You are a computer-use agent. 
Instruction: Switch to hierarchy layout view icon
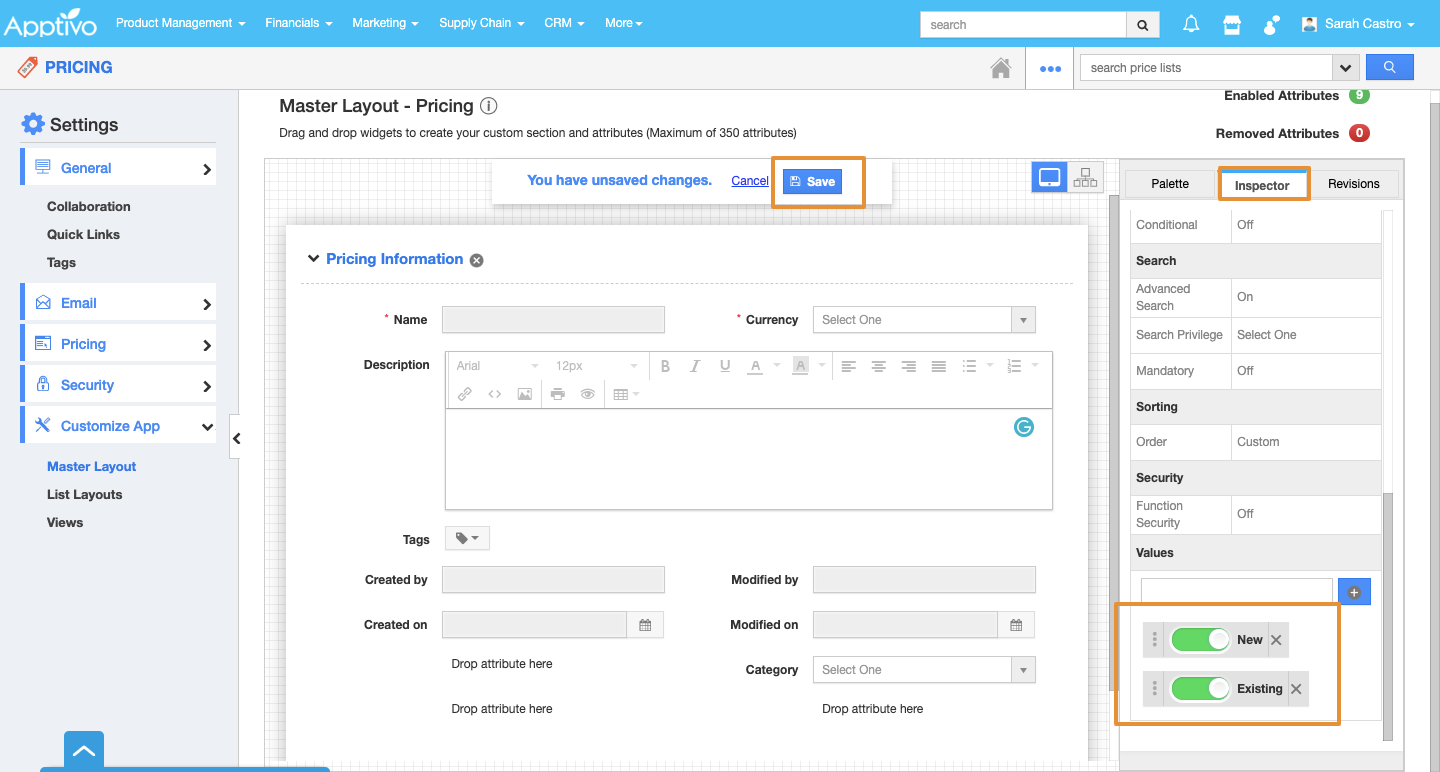(x=1085, y=178)
